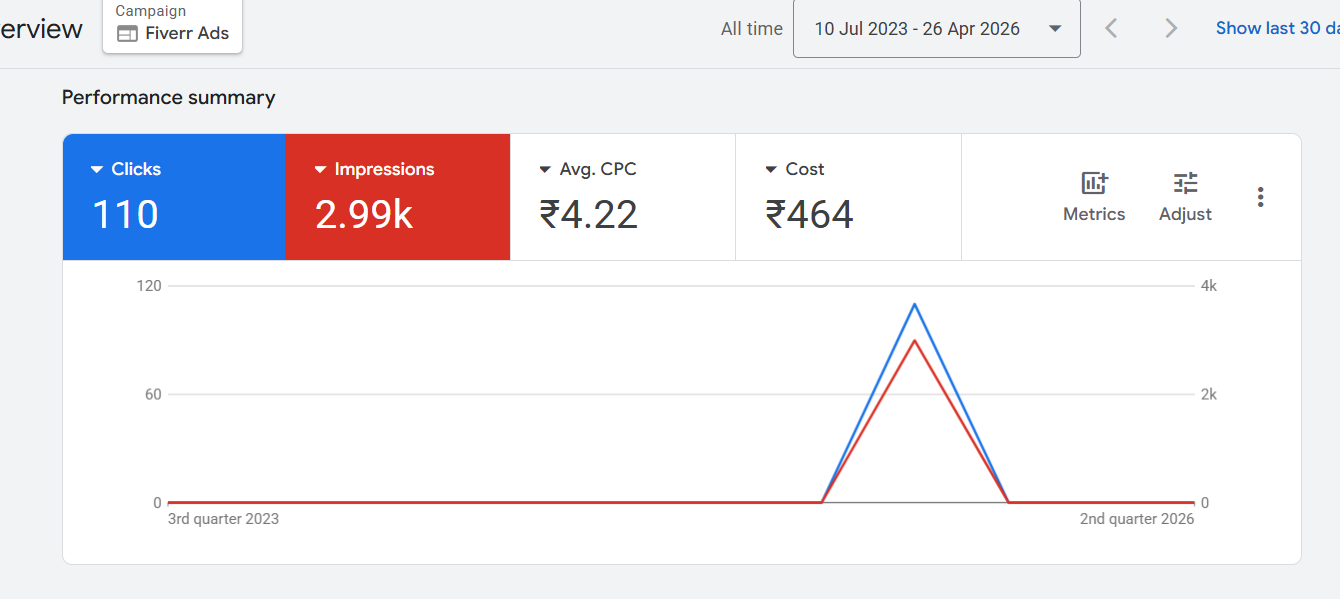Click the Clicks value 110
The image size is (1340, 599).
point(125,215)
